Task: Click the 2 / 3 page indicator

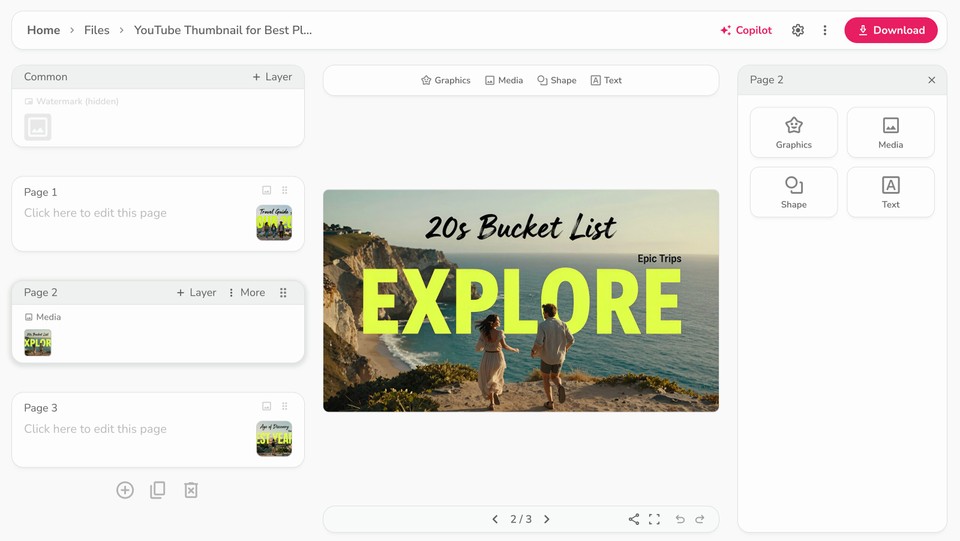Action: (521, 519)
